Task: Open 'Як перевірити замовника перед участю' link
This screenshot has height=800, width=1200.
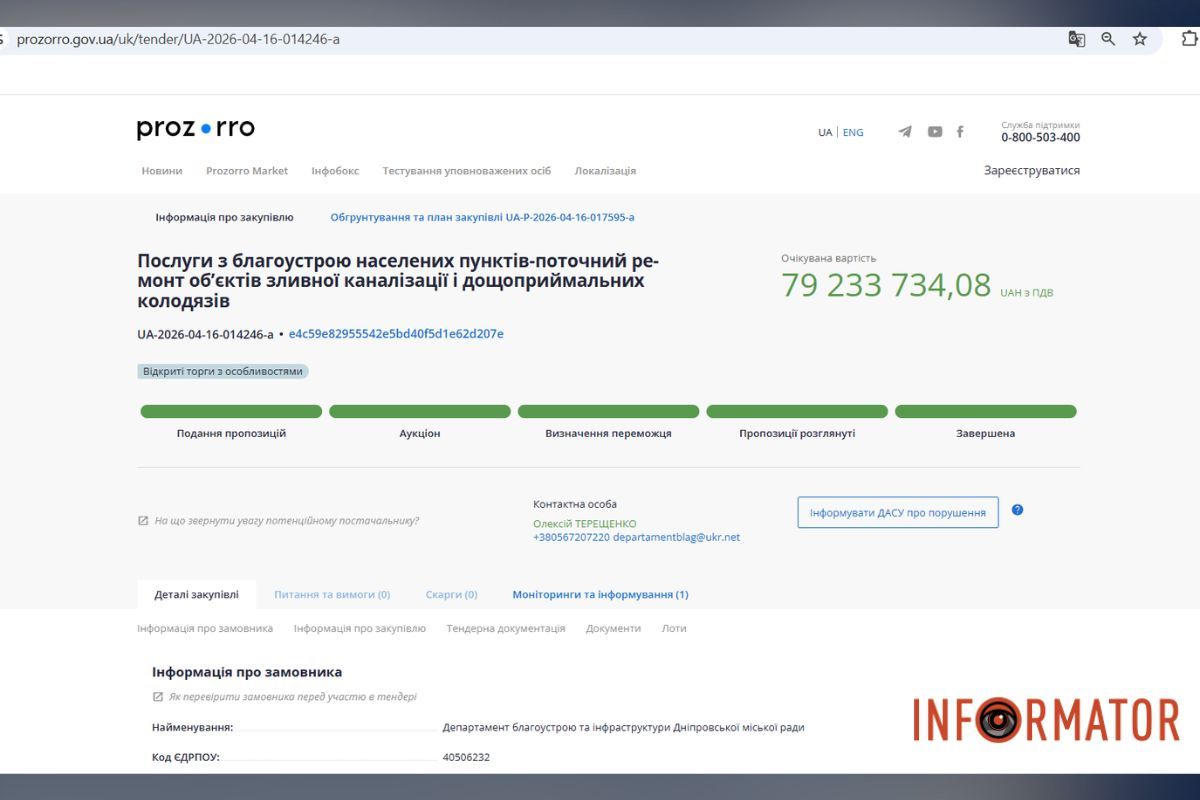Action: 293,697
